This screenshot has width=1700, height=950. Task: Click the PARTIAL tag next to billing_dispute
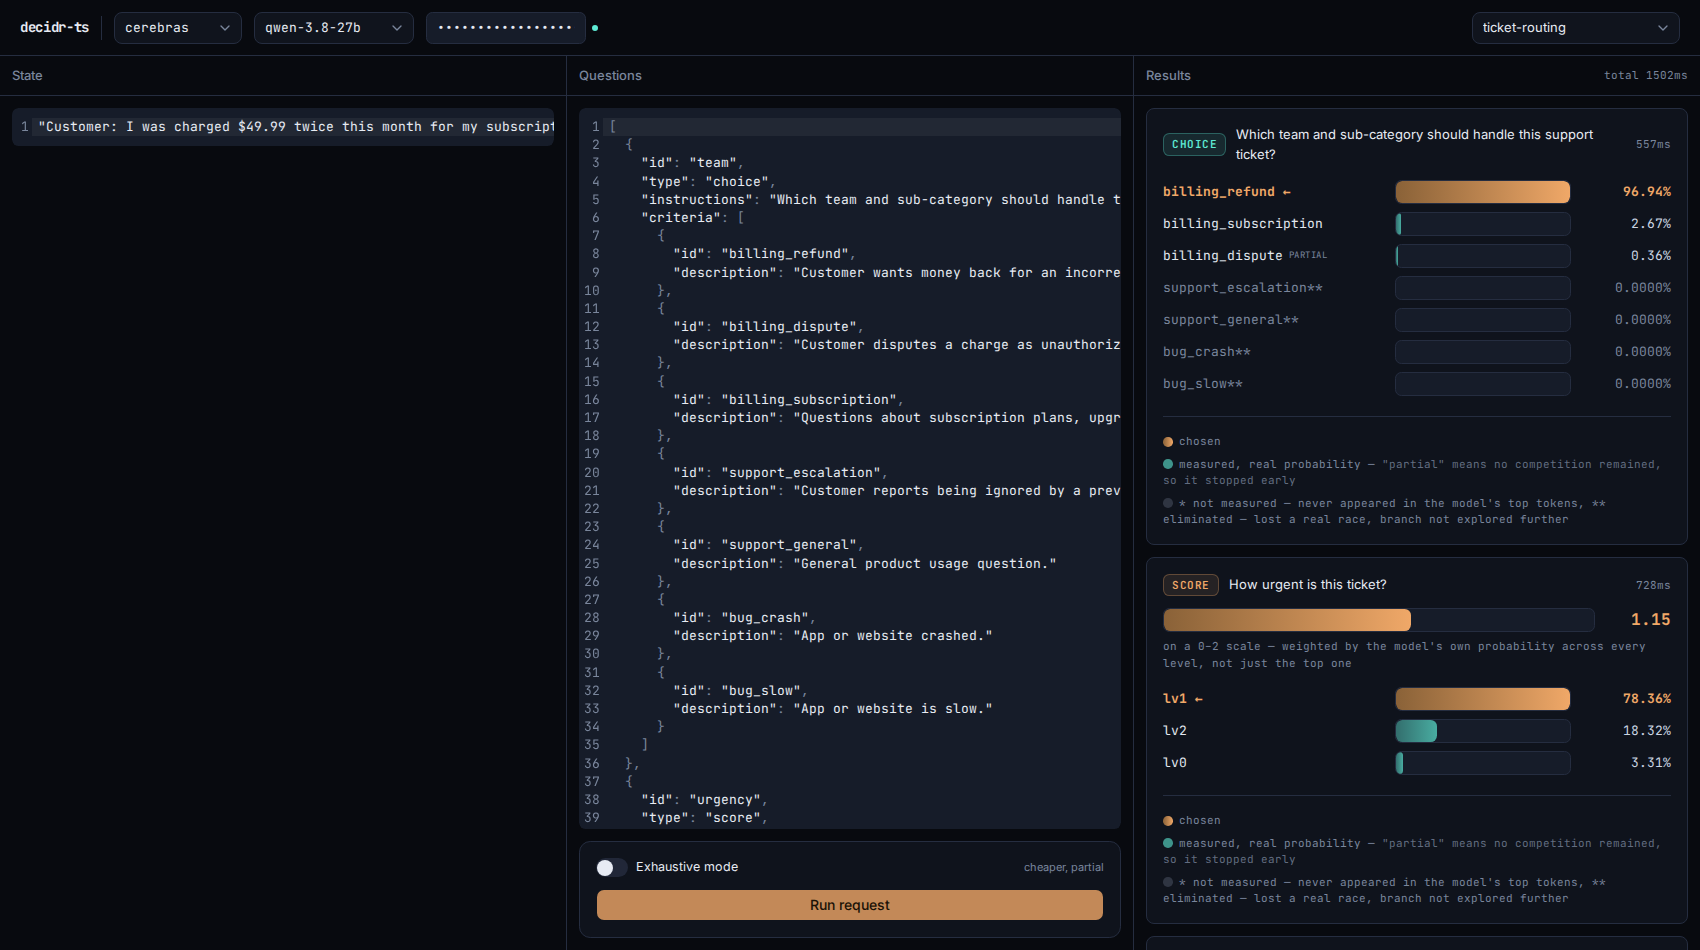[x=1308, y=255]
